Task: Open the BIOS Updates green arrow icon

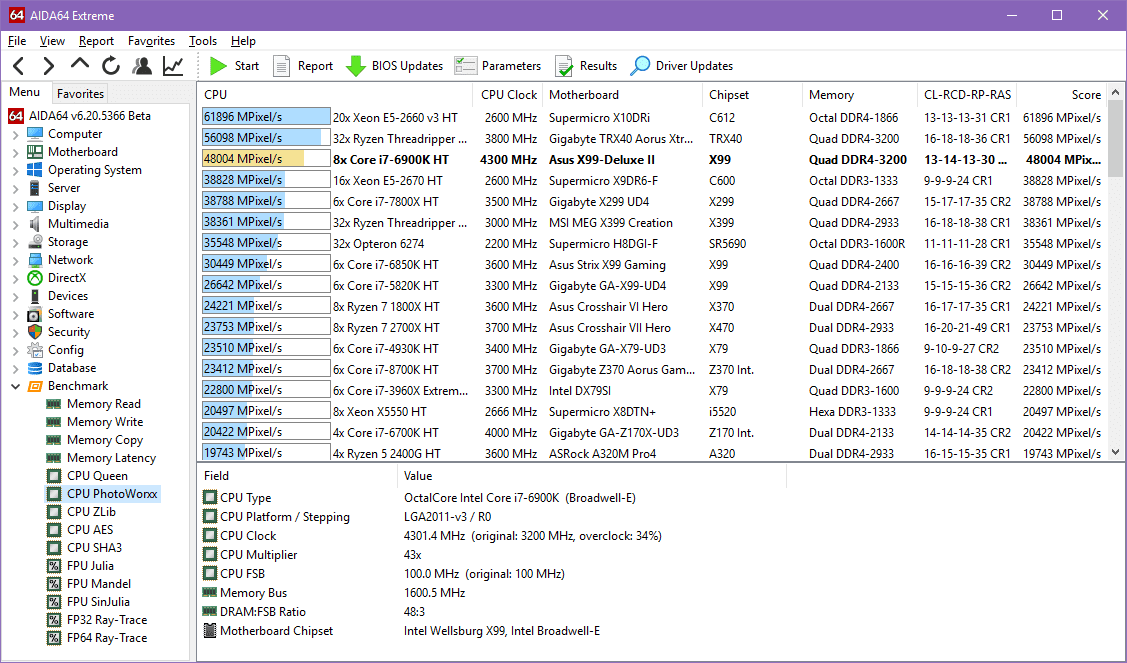Action: click(356, 66)
